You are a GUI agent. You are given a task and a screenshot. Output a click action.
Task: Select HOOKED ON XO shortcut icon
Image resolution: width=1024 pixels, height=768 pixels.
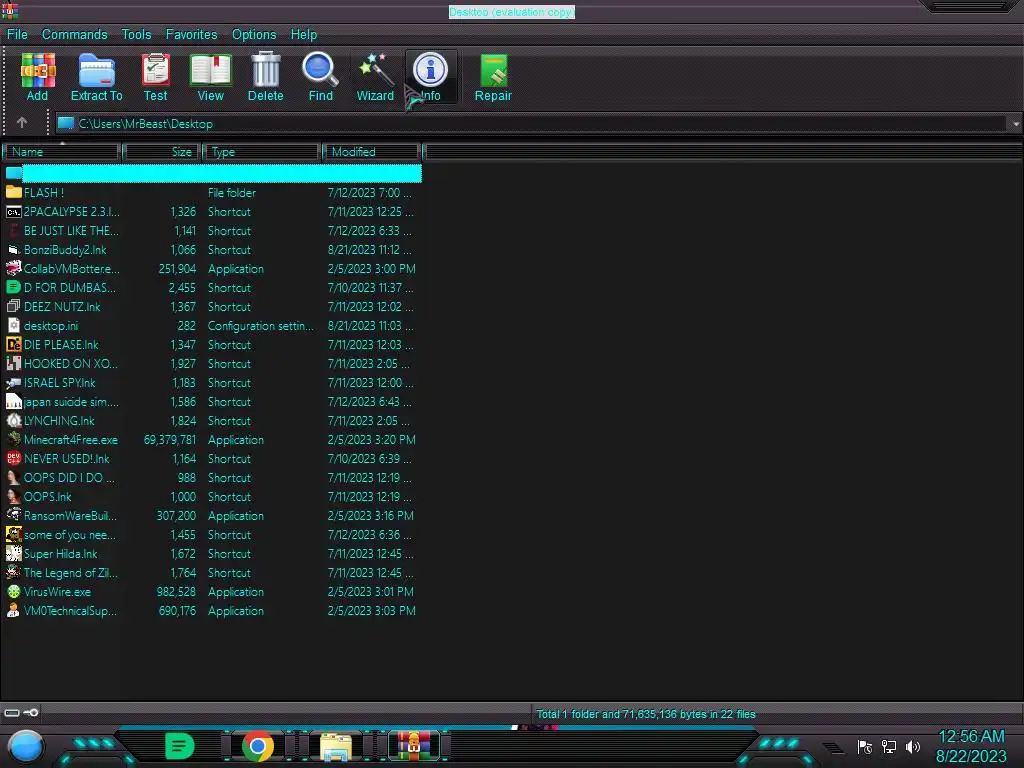click(x=14, y=363)
